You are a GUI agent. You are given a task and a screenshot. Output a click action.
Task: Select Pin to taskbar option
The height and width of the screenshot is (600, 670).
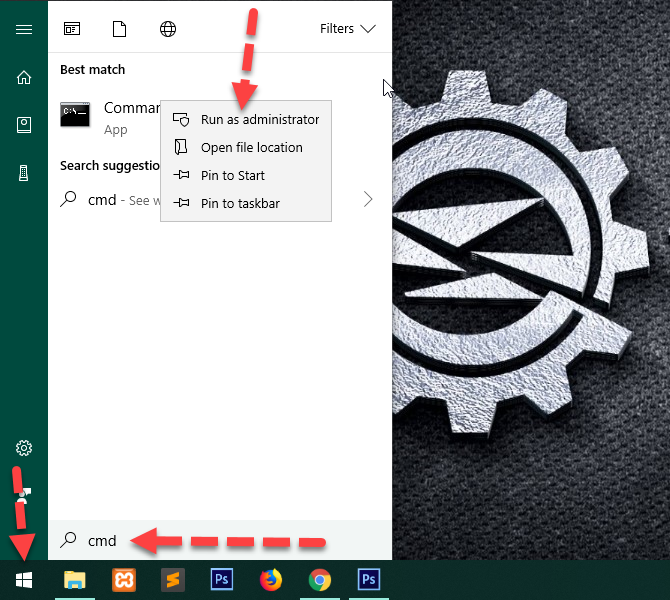pyautogui.click(x=239, y=203)
